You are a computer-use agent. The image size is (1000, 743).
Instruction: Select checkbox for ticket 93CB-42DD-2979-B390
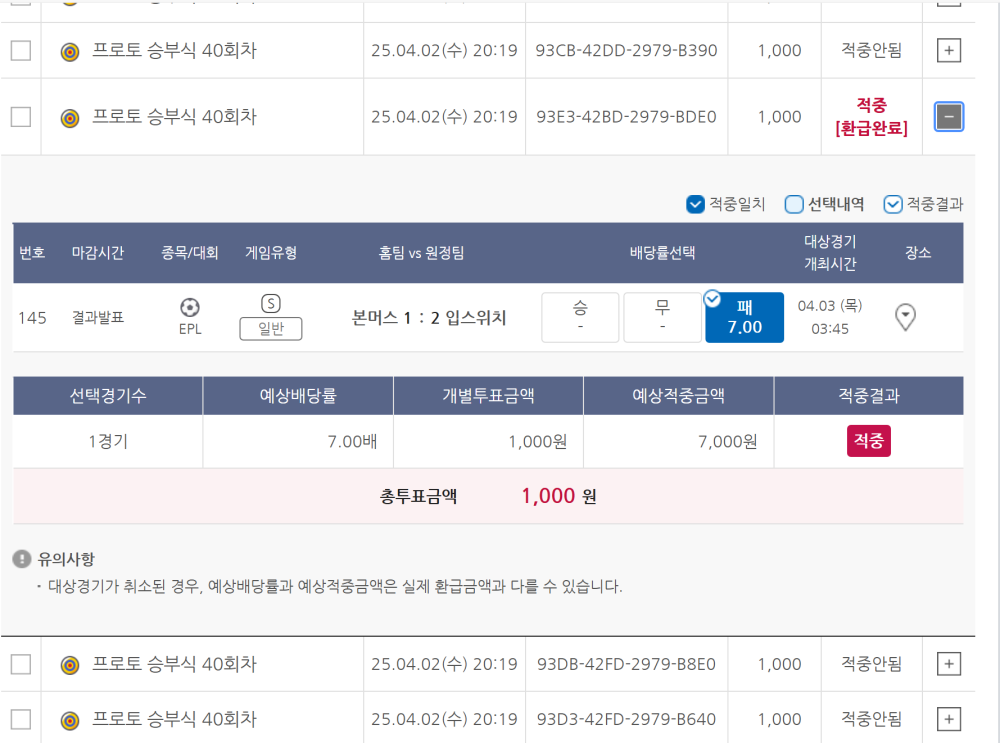pyautogui.click(x=21, y=51)
